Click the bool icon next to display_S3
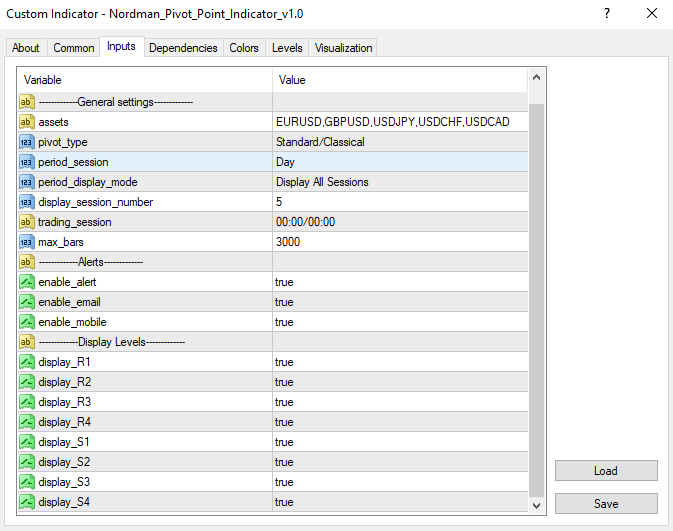Viewport: 673px width, 531px height. point(27,482)
